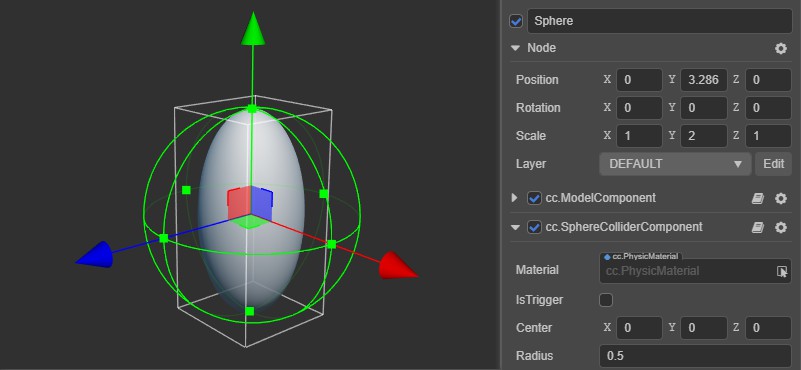801x370 pixels.
Task: Open the Layer DEFAULT dropdown
Action: click(675, 164)
